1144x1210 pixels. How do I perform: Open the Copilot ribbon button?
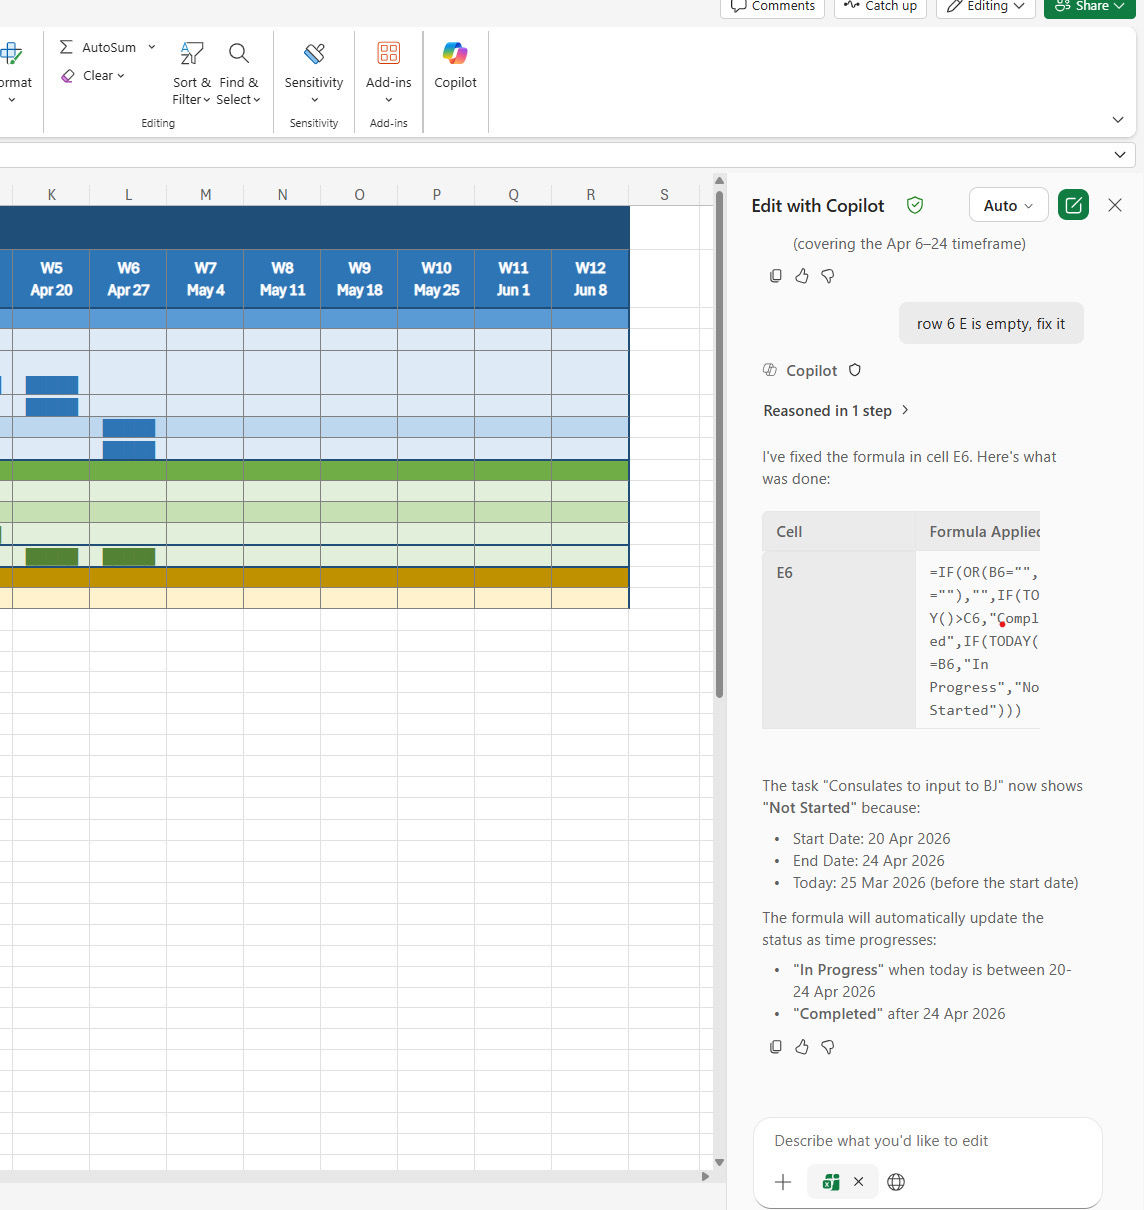point(455,65)
